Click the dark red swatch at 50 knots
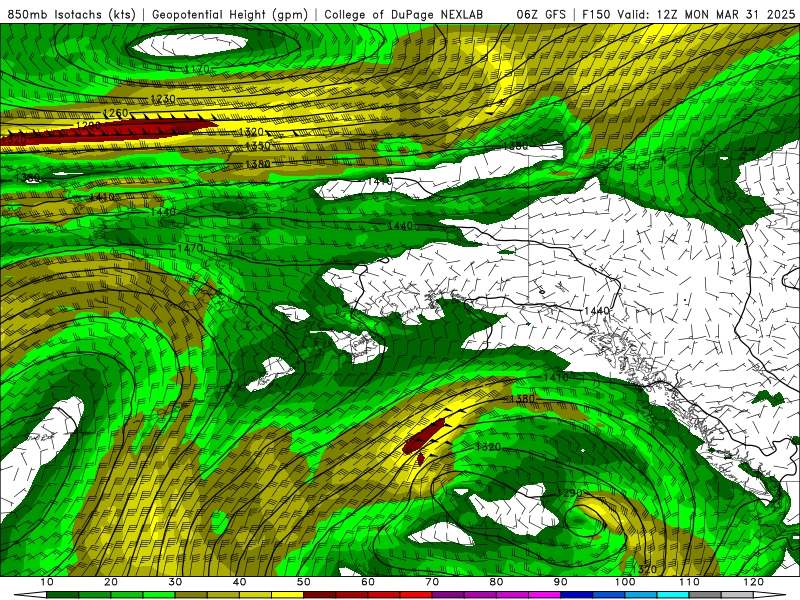800x600 pixels. tap(319, 595)
